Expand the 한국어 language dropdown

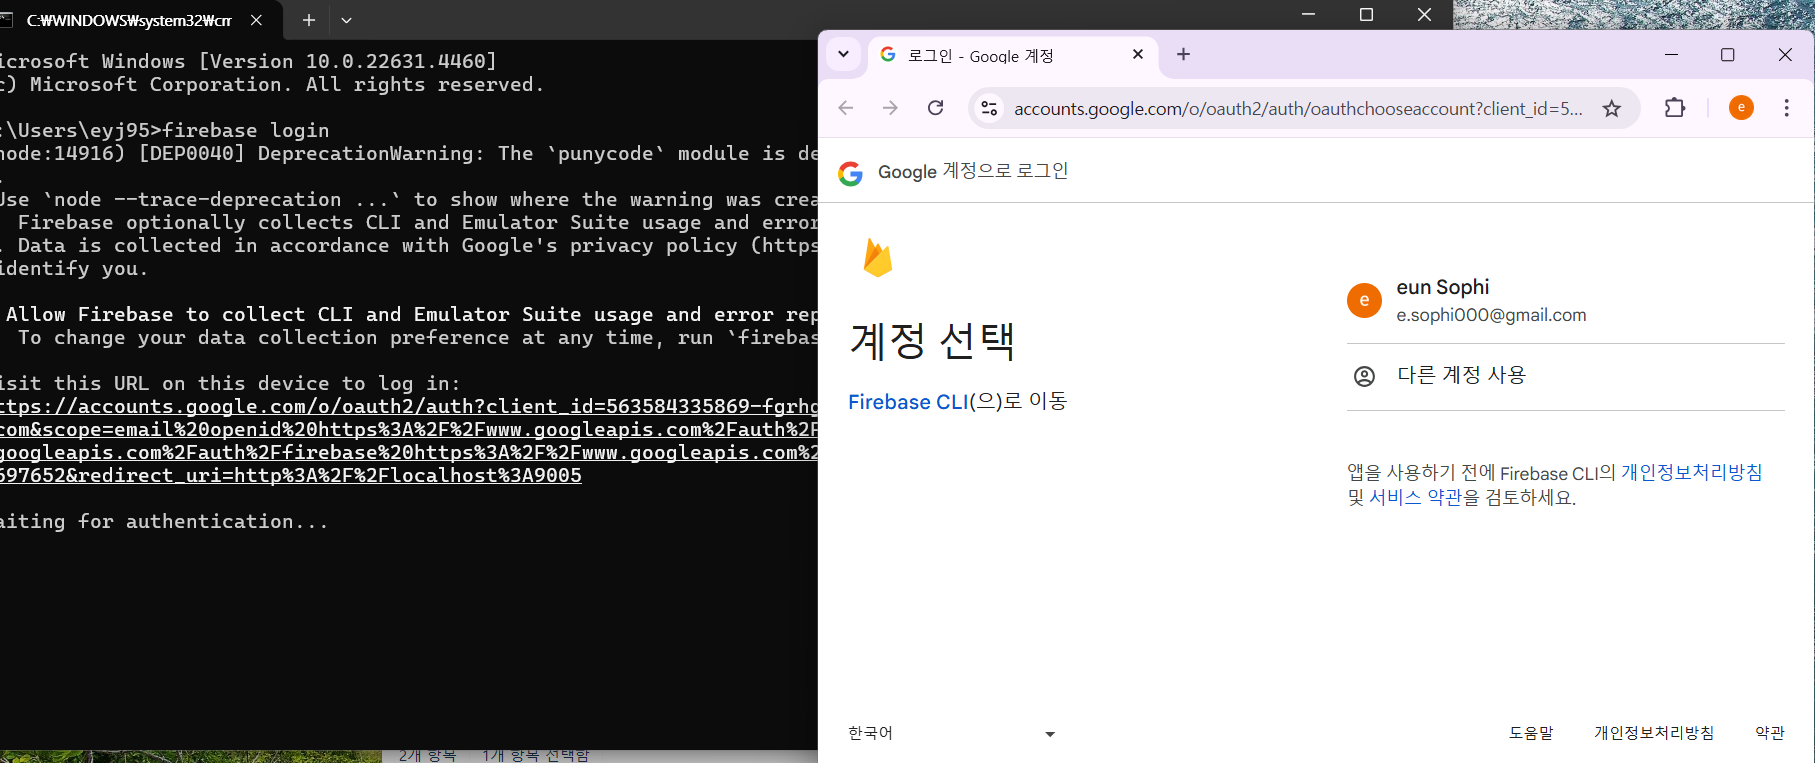(x=951, y=733)
